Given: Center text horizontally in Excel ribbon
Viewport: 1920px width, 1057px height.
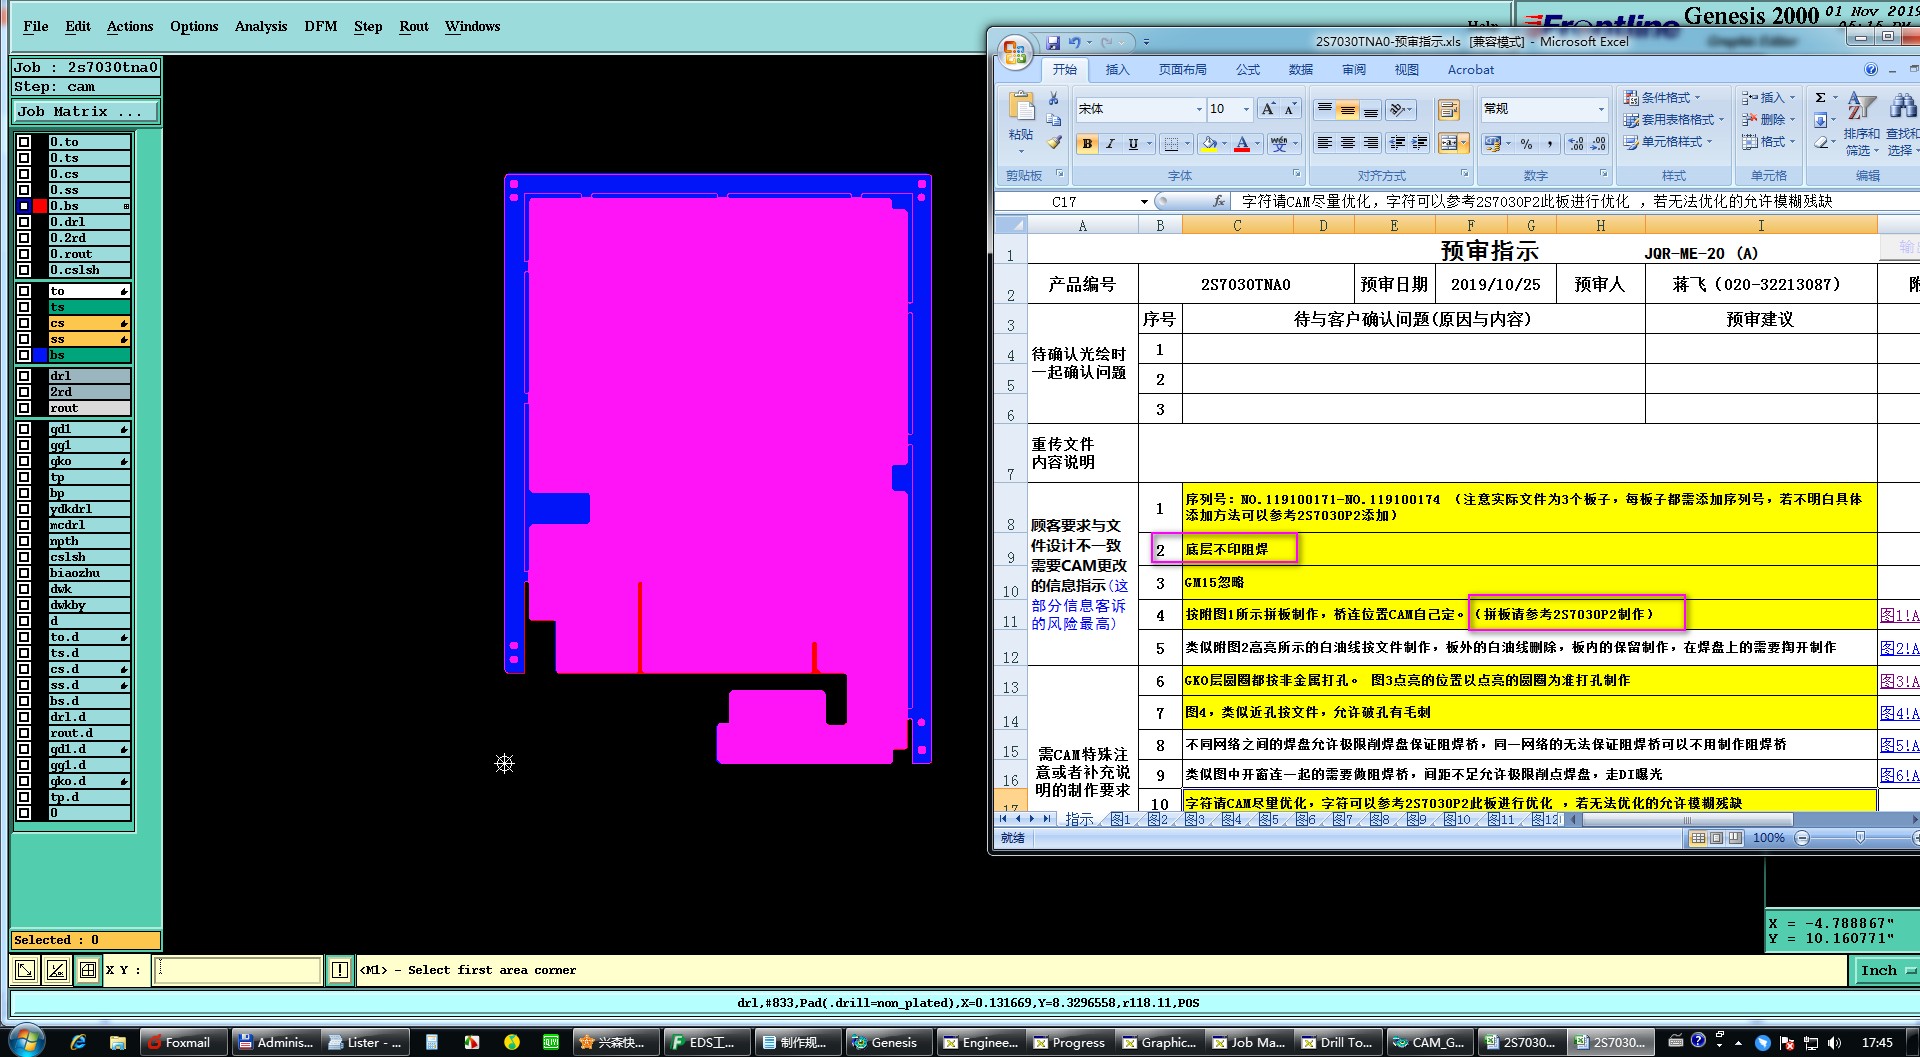Looking at the screenshot, I should pos(1347,144).
